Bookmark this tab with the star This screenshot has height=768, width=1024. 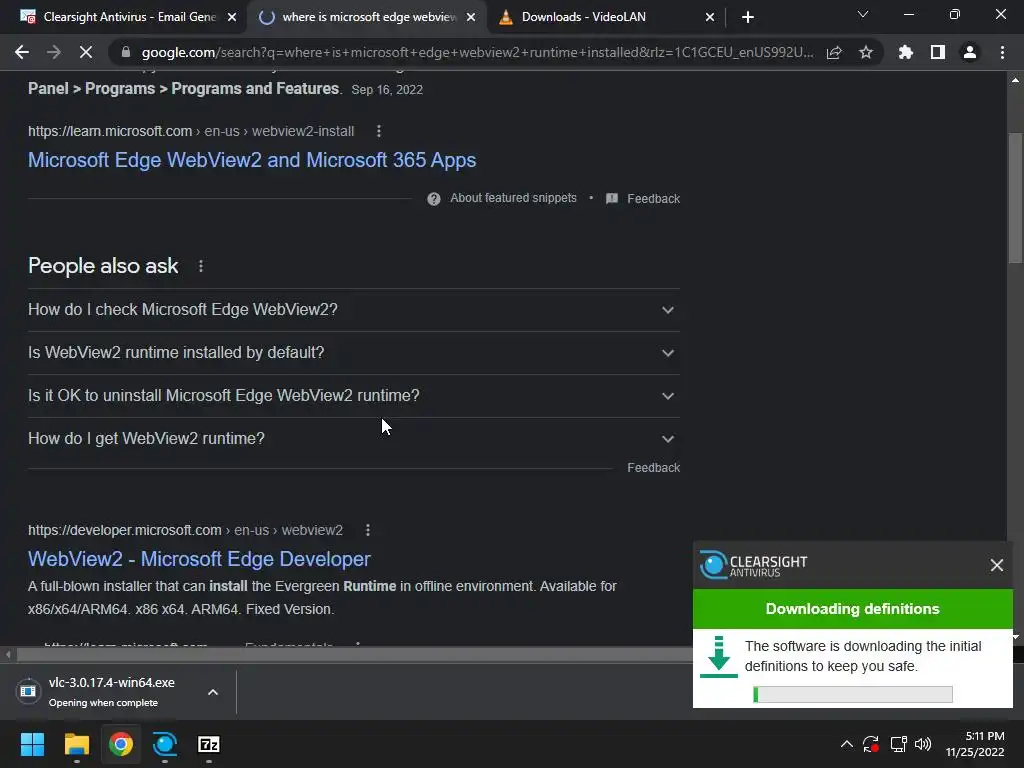point(866,52)
